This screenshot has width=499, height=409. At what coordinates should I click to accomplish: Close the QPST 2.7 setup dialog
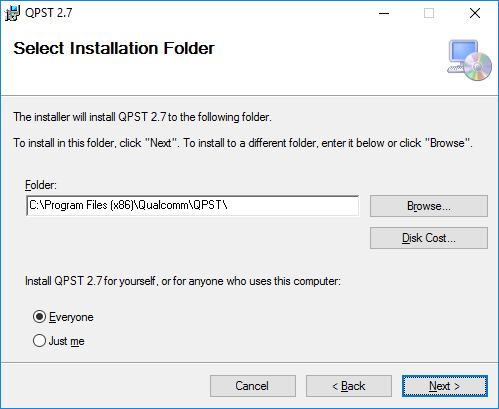[475, 13]
